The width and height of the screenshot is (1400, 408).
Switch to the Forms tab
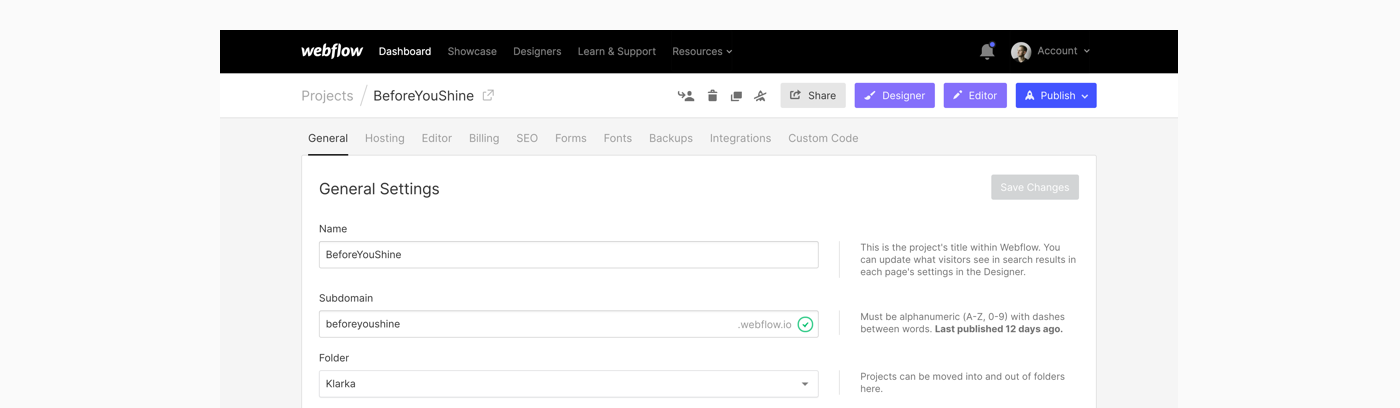click(x=571, y=138)
